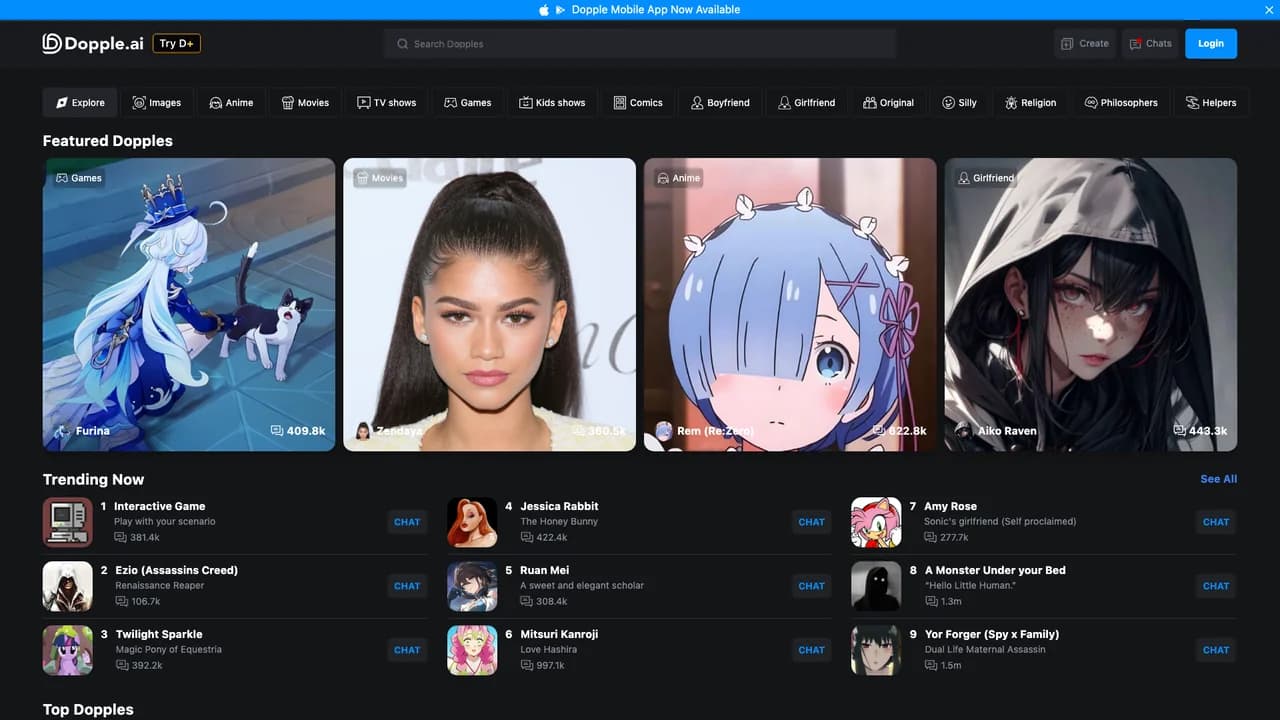Open the Furina featured card
Screen dimensions: 1280x720
(189, 304)
